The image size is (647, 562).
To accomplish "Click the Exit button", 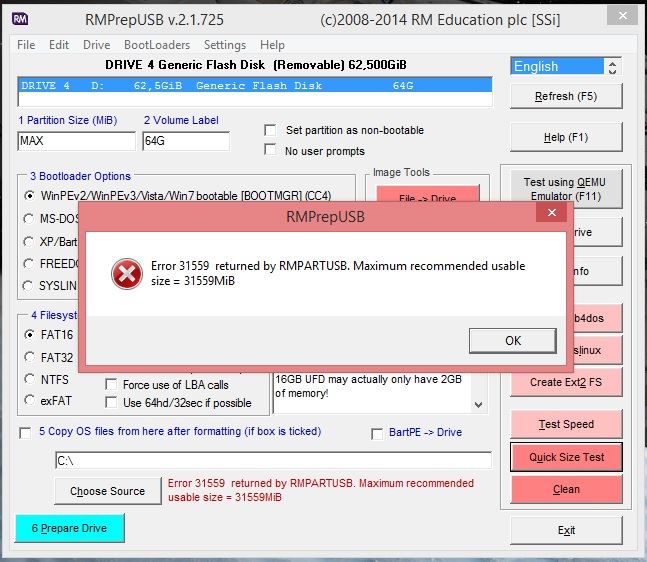I will pos(566,530).
